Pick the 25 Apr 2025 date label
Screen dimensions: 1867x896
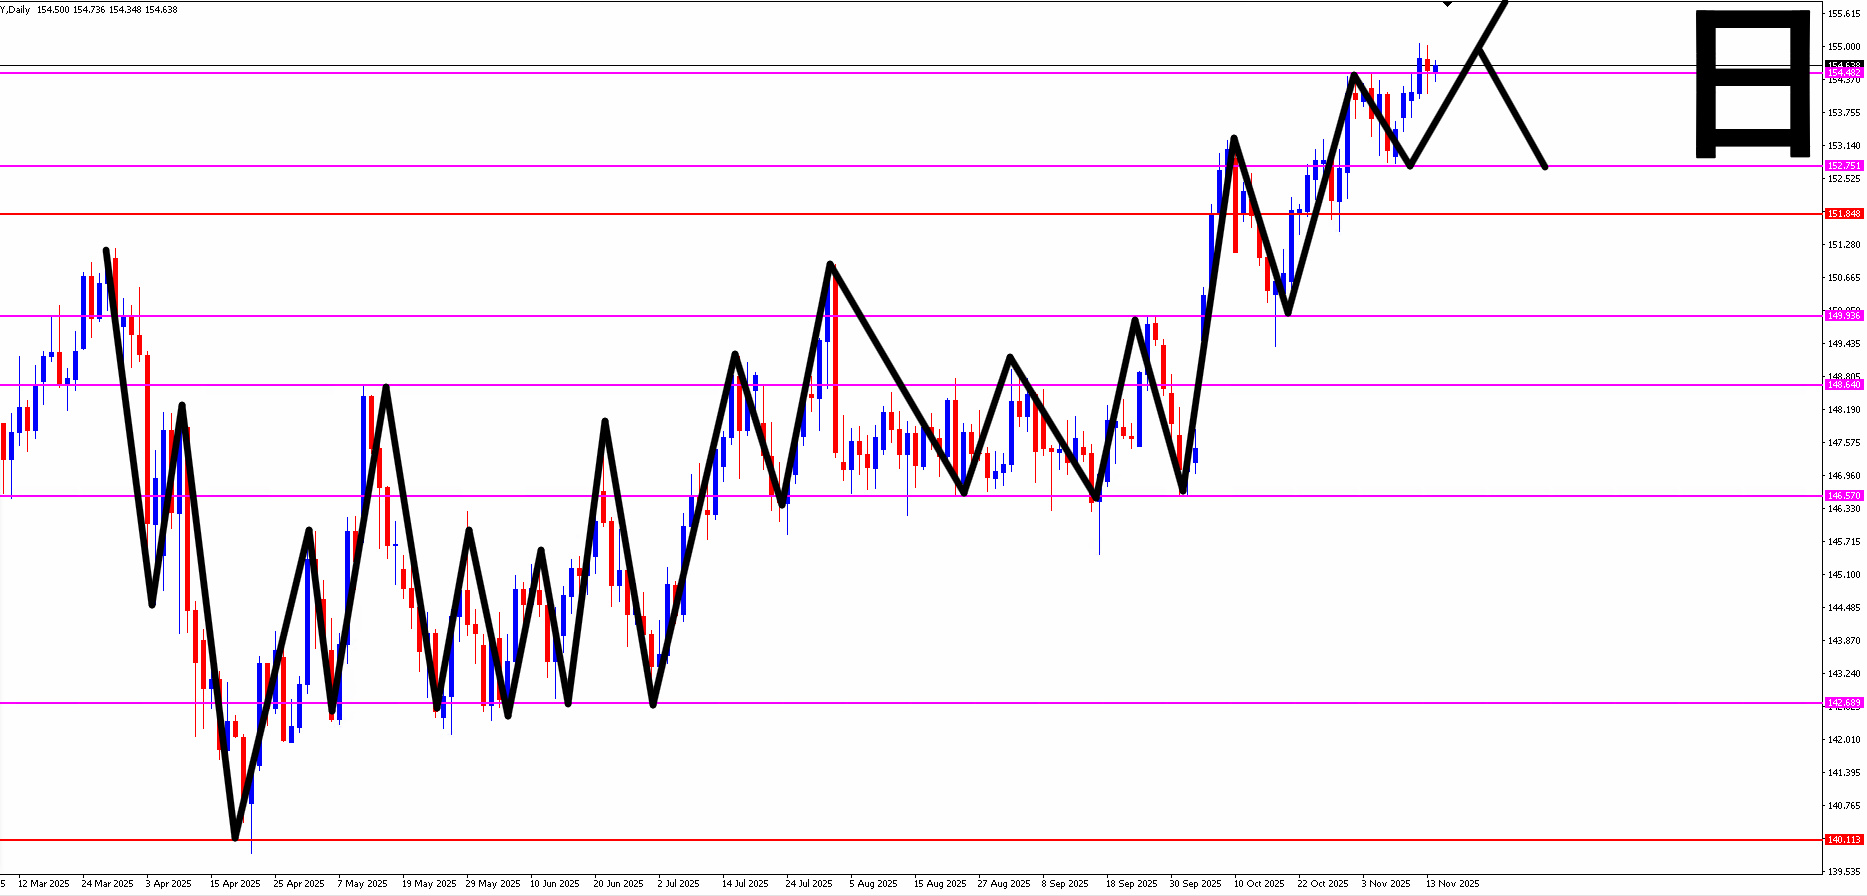[x=299, y=884]
